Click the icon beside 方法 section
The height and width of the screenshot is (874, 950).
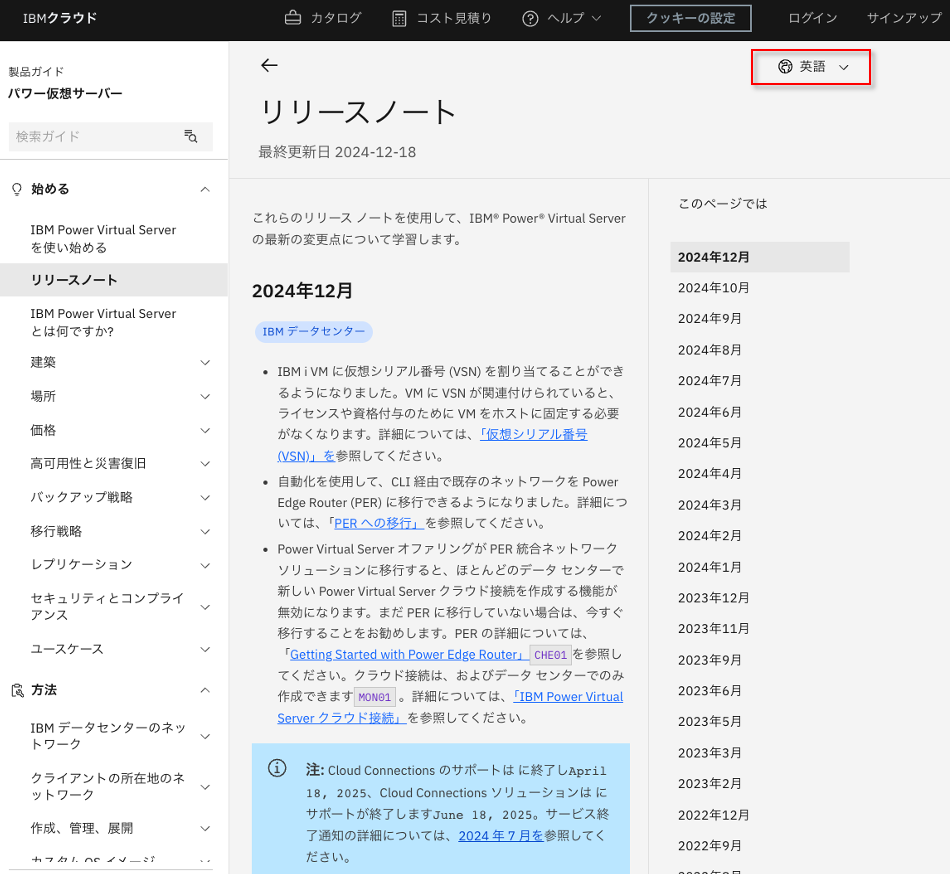coord(18,690)
